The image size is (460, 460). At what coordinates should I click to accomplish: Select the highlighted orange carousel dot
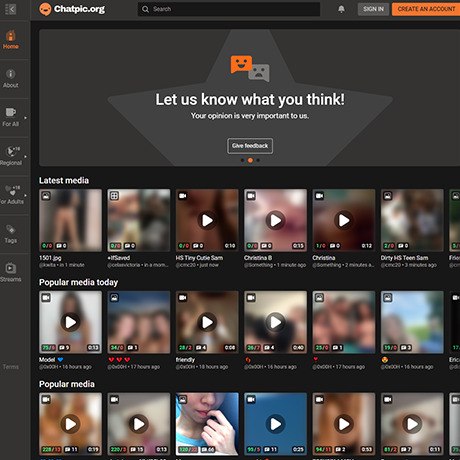point(250,160)
